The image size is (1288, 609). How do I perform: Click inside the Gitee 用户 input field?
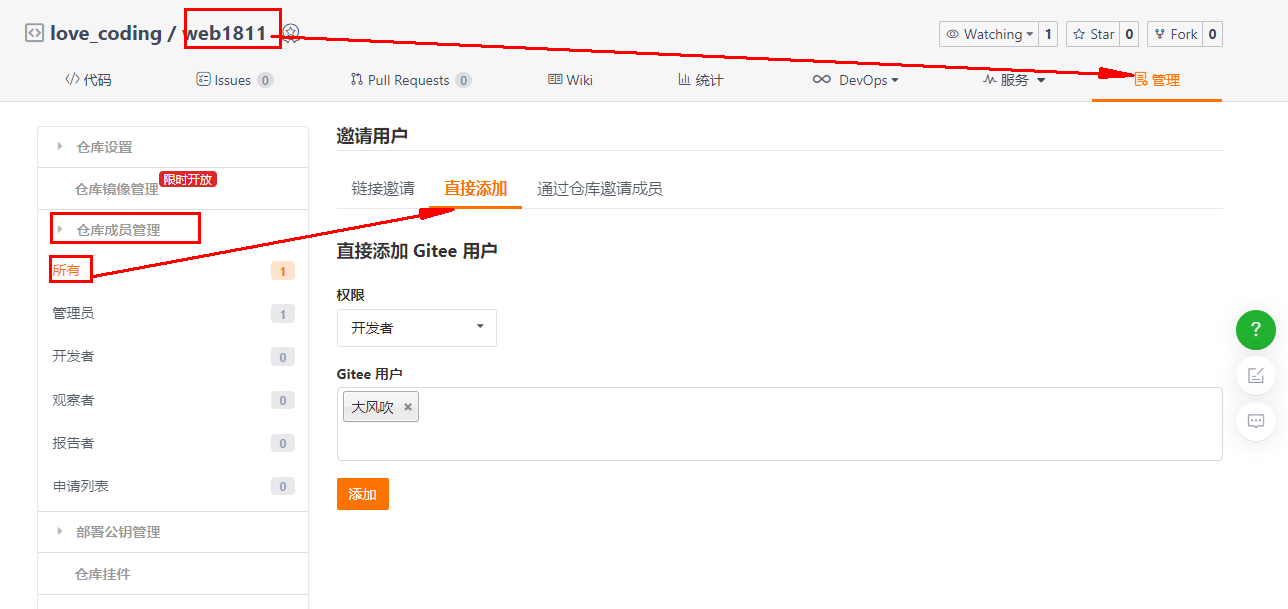(780, 424)
